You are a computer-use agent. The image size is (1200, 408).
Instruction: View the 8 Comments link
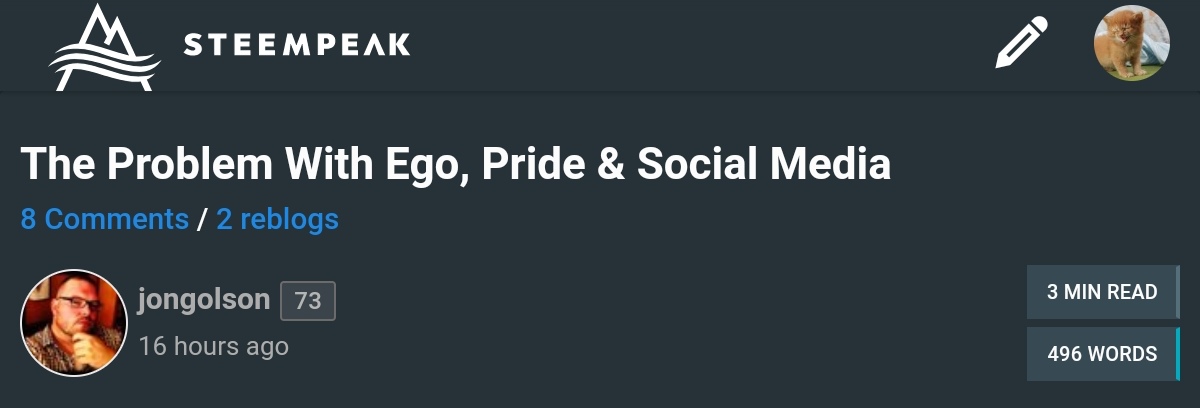tap(104, 219)
